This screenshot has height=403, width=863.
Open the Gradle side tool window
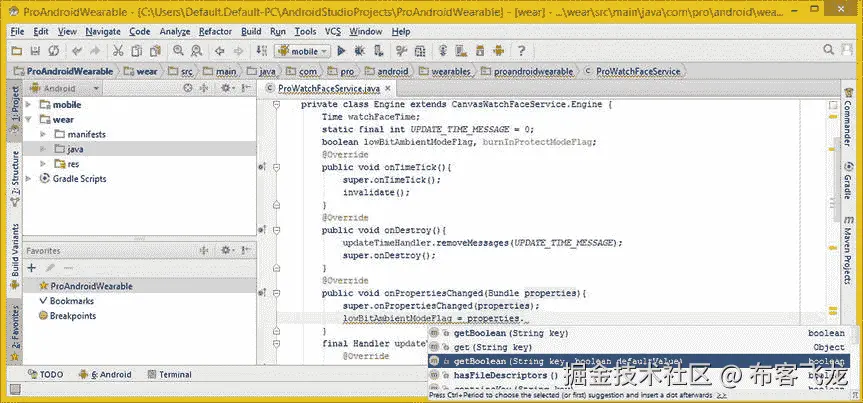(x=848, y=180)
